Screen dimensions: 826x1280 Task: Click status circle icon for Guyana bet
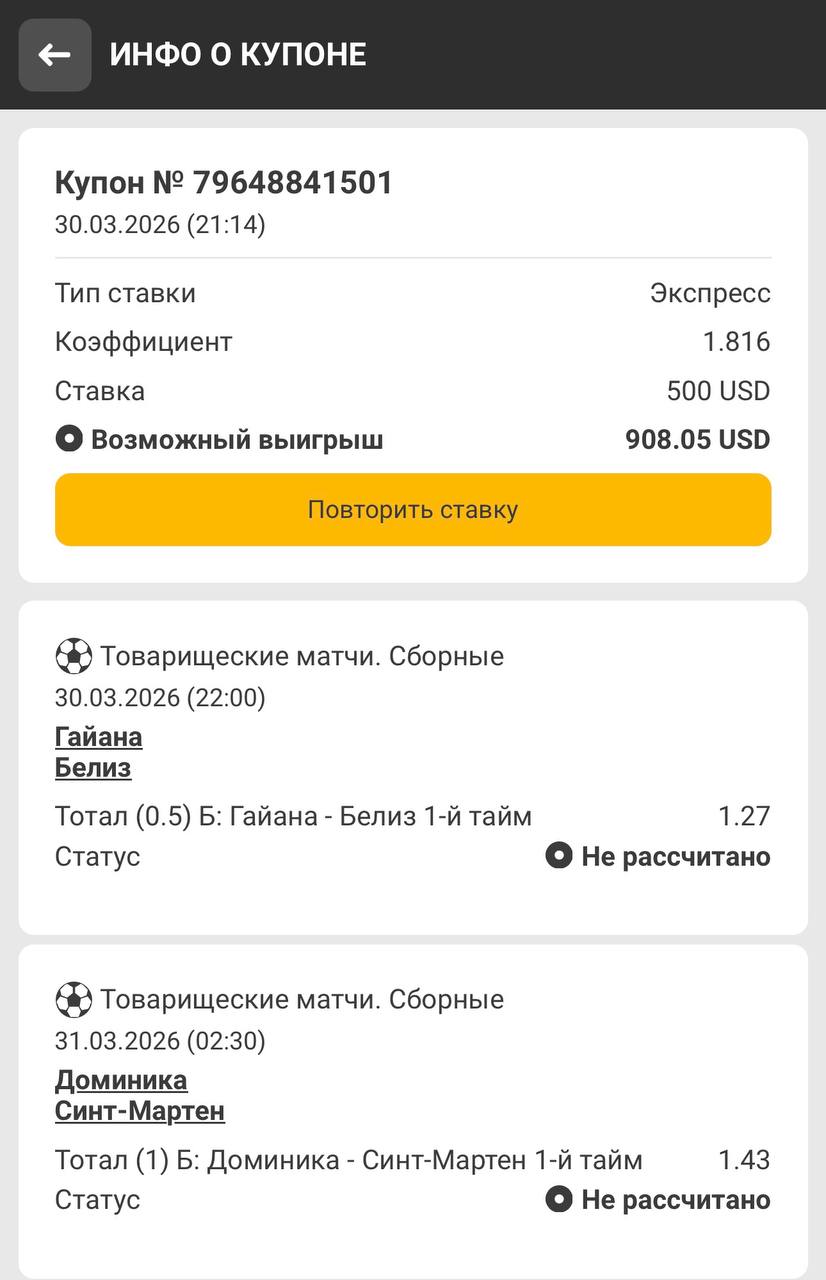(558, 856)
